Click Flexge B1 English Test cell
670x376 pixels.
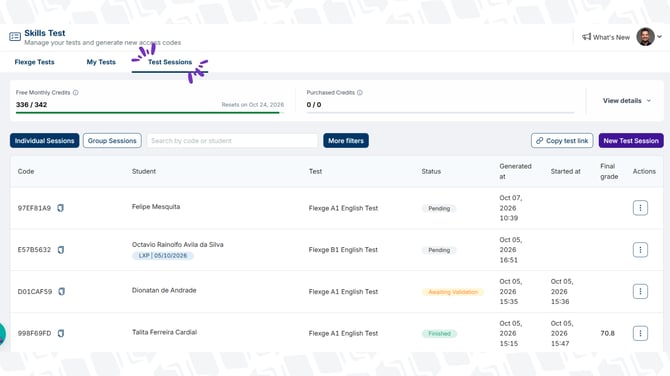coord(343,250)
